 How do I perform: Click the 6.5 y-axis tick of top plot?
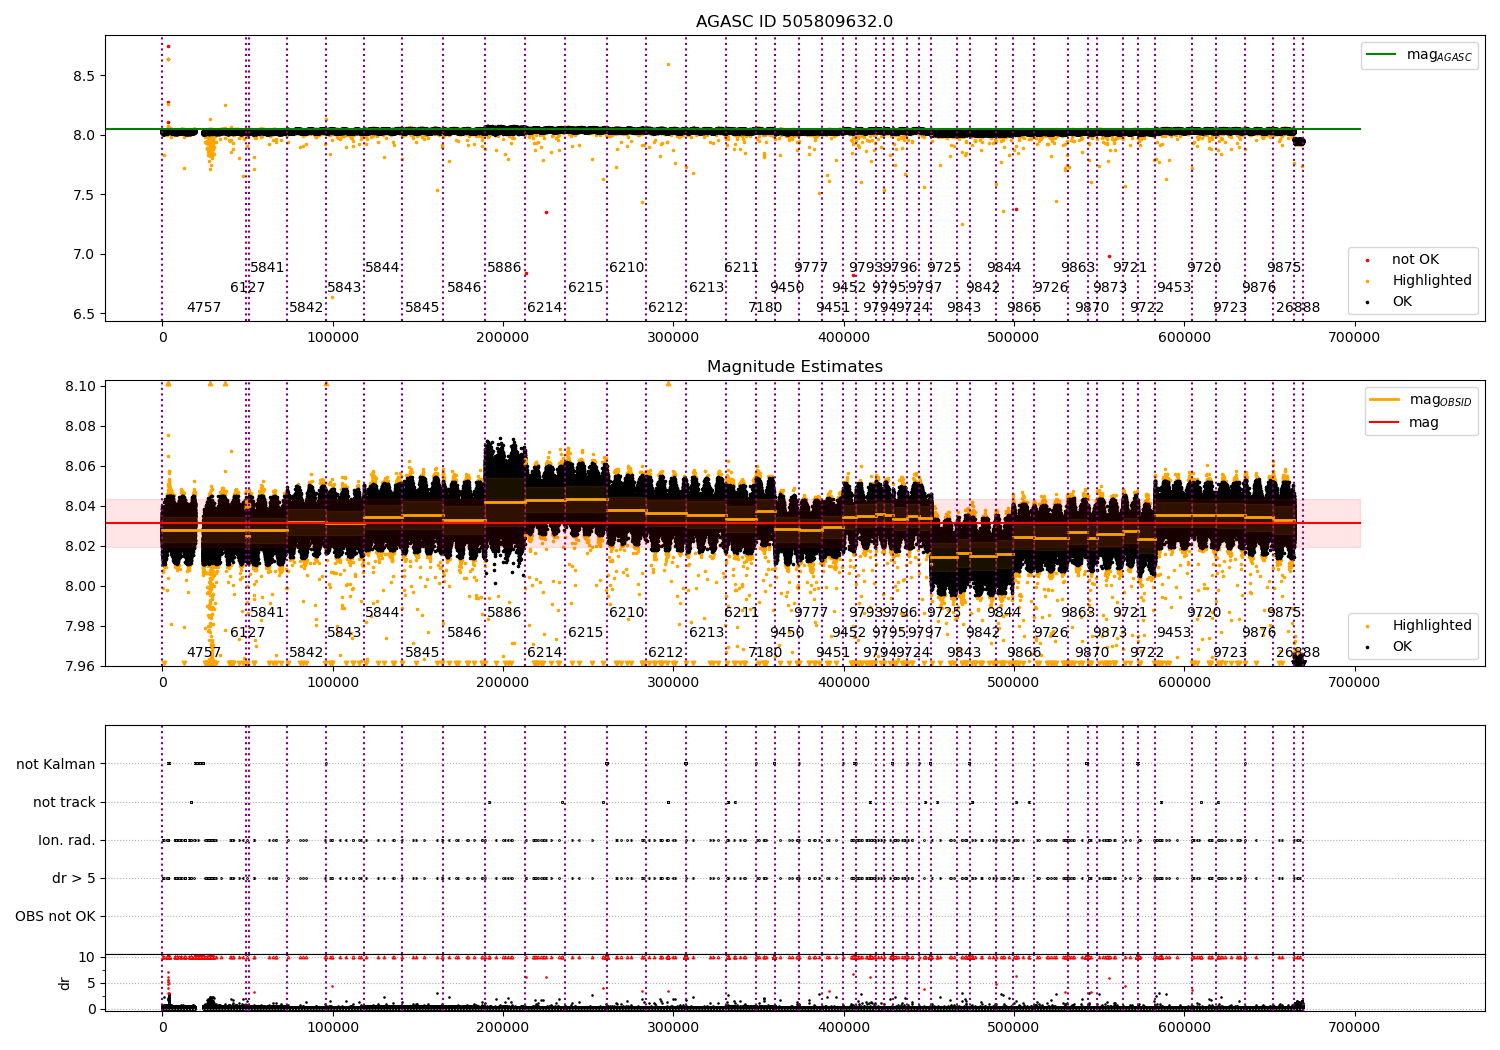[x=82, y=314]
